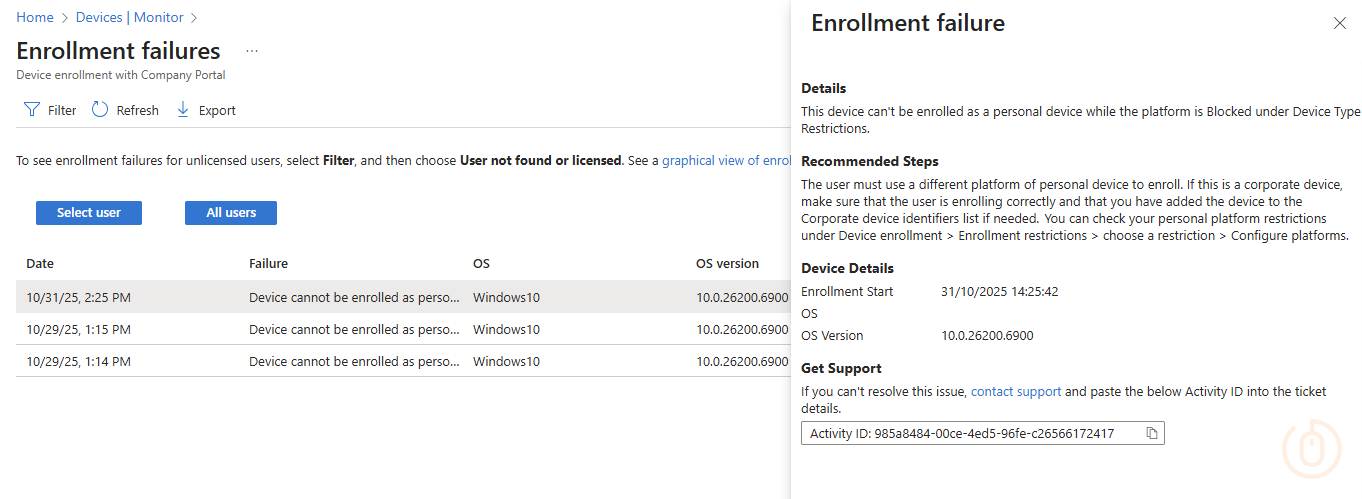The width and height of the screenshot is (1362, 499).
Task: Click the OS column header
Action: click(481, 264)
